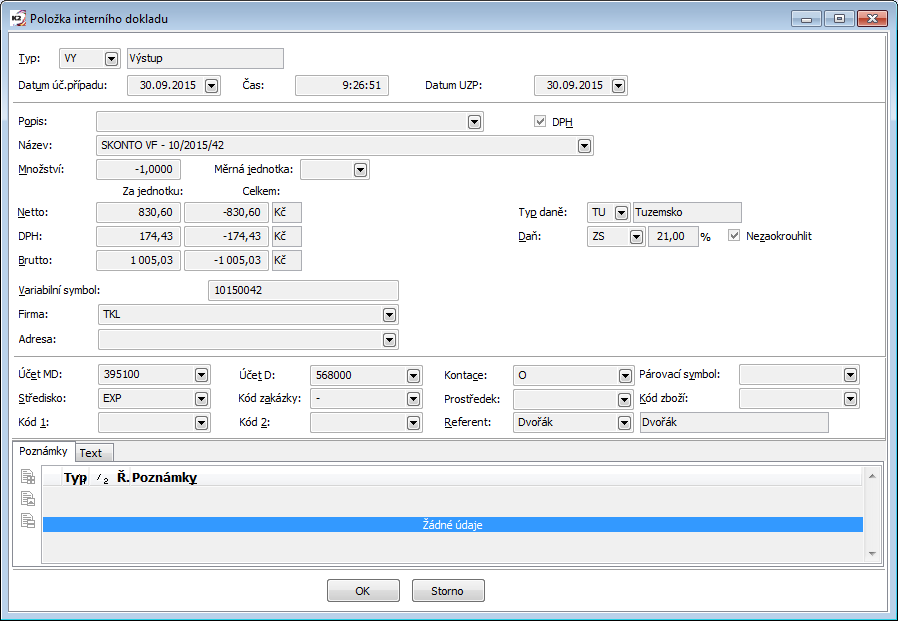Screen dimensions: 898x621
Task: Expand the Adresa dropdown
Action: click(389, 340)
